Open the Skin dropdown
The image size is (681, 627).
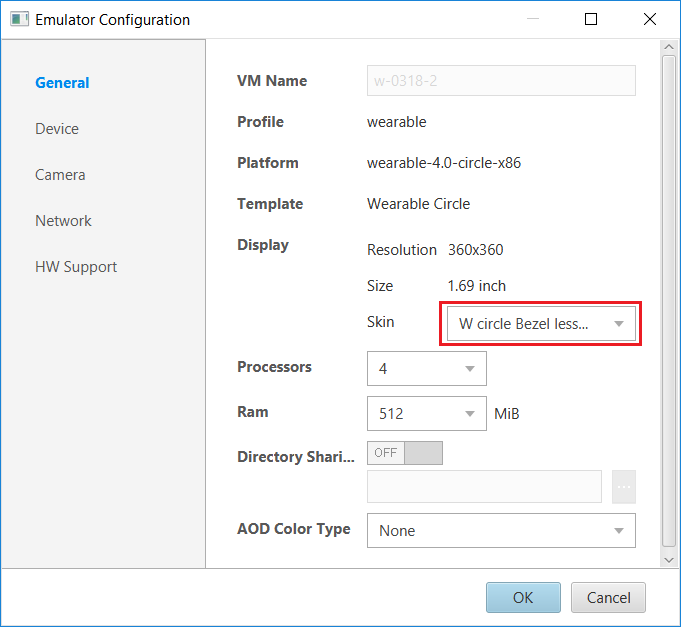[x=541, y=324]
